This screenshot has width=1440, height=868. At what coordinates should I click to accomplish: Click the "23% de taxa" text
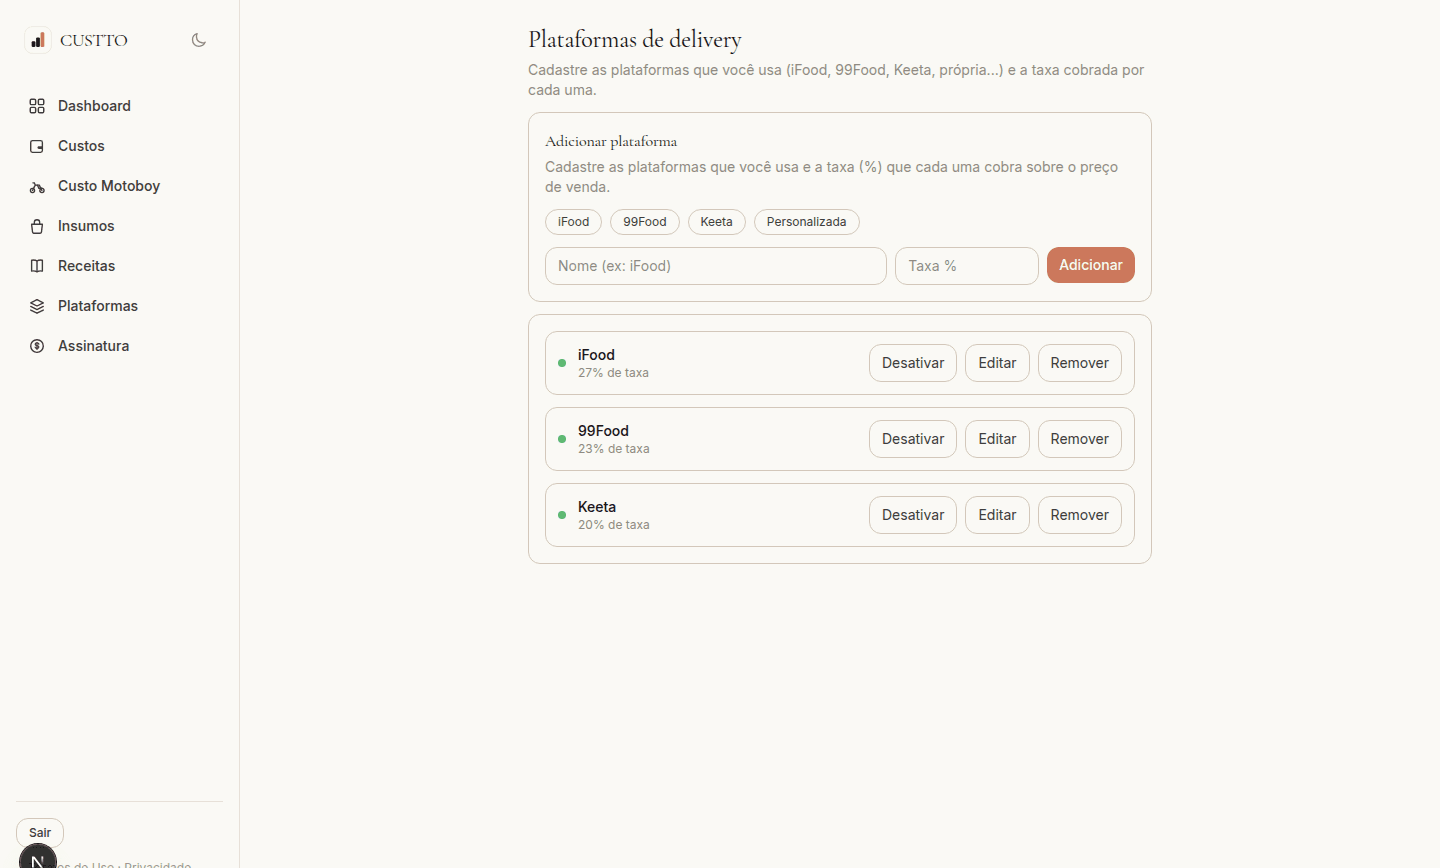click(613, 449)
